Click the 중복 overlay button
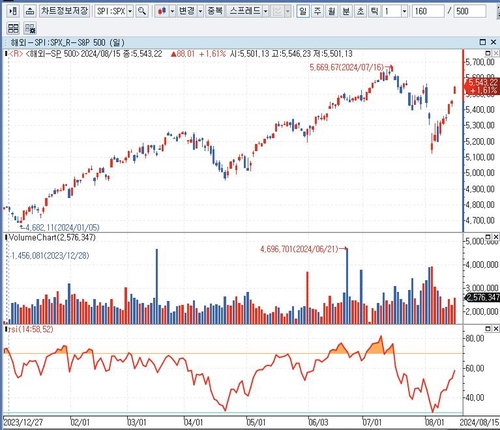Viewport: 500px width, 430px height. tap(215, 11)
